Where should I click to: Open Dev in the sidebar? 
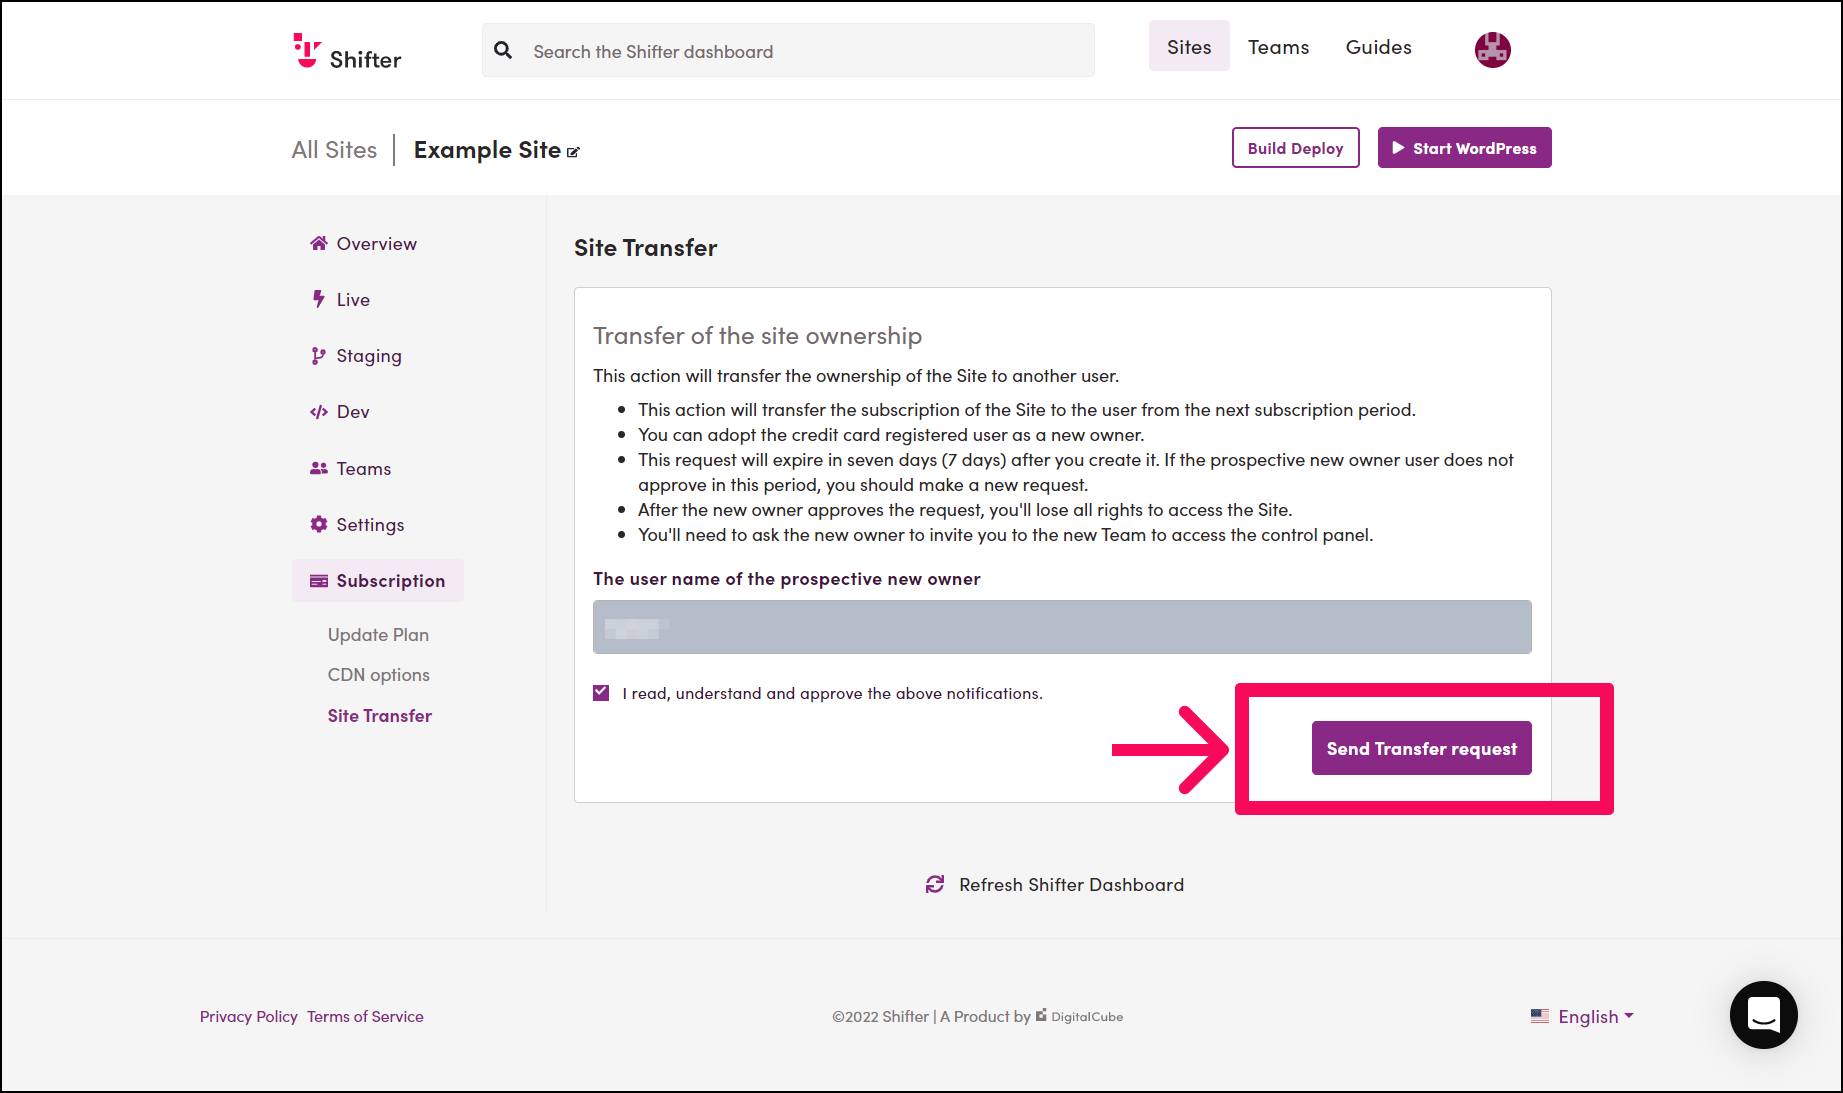point(341,412)
